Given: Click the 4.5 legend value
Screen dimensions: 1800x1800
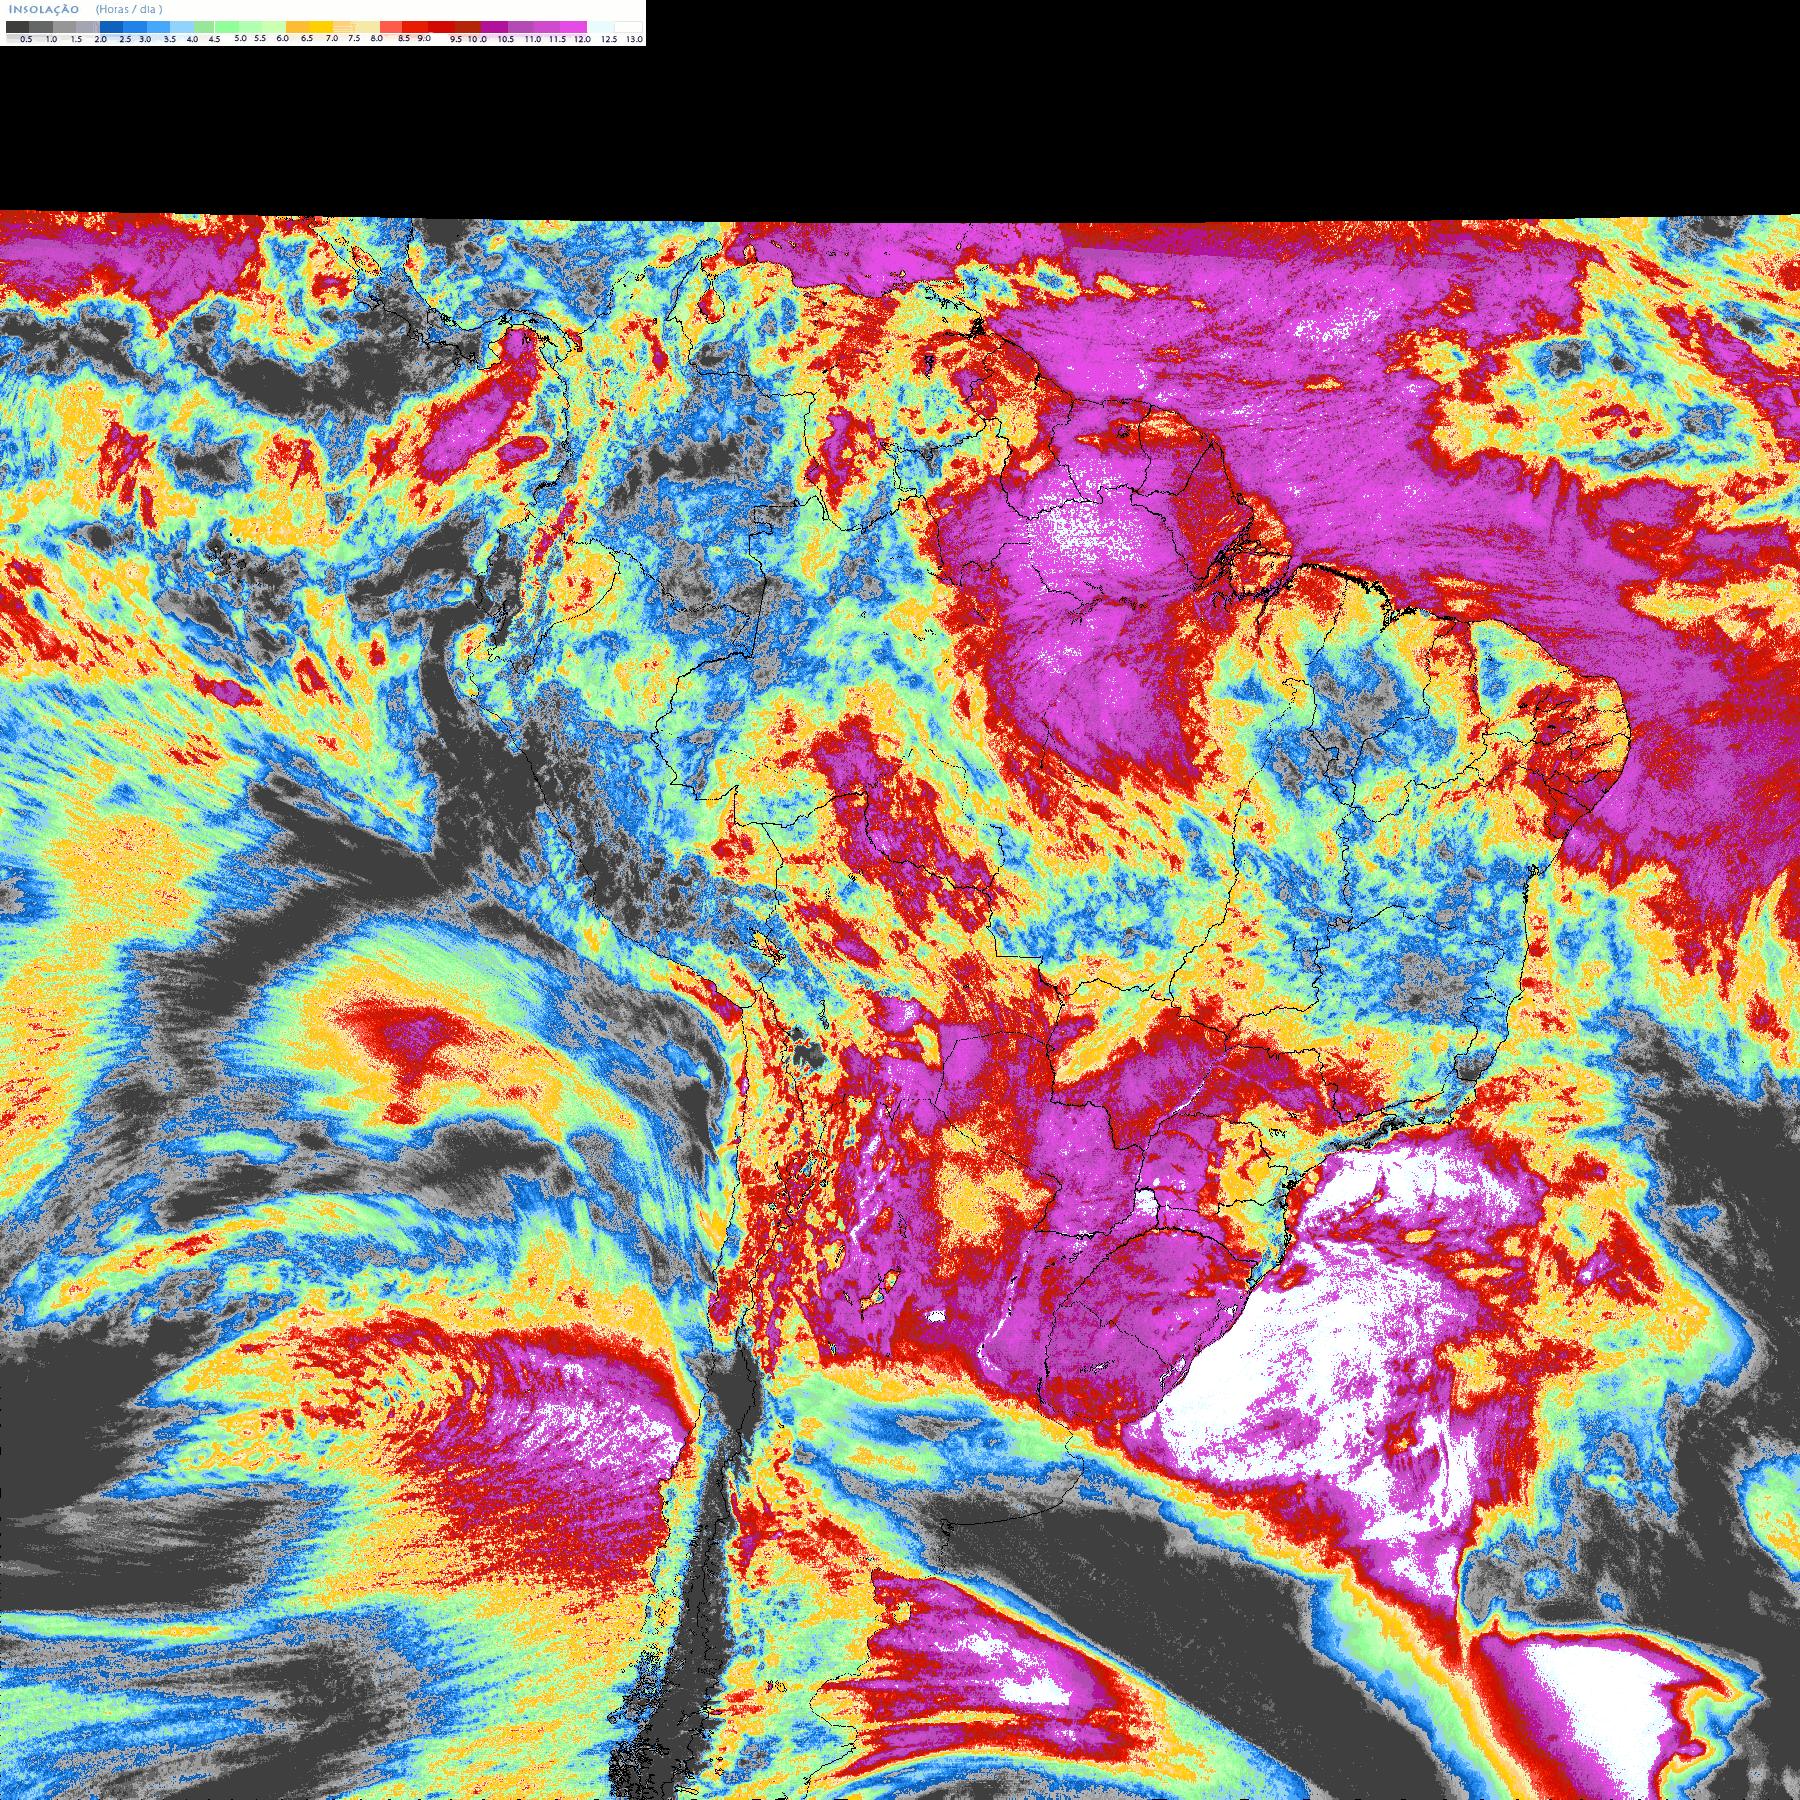Looking at the screenshot, I should 214,39.
